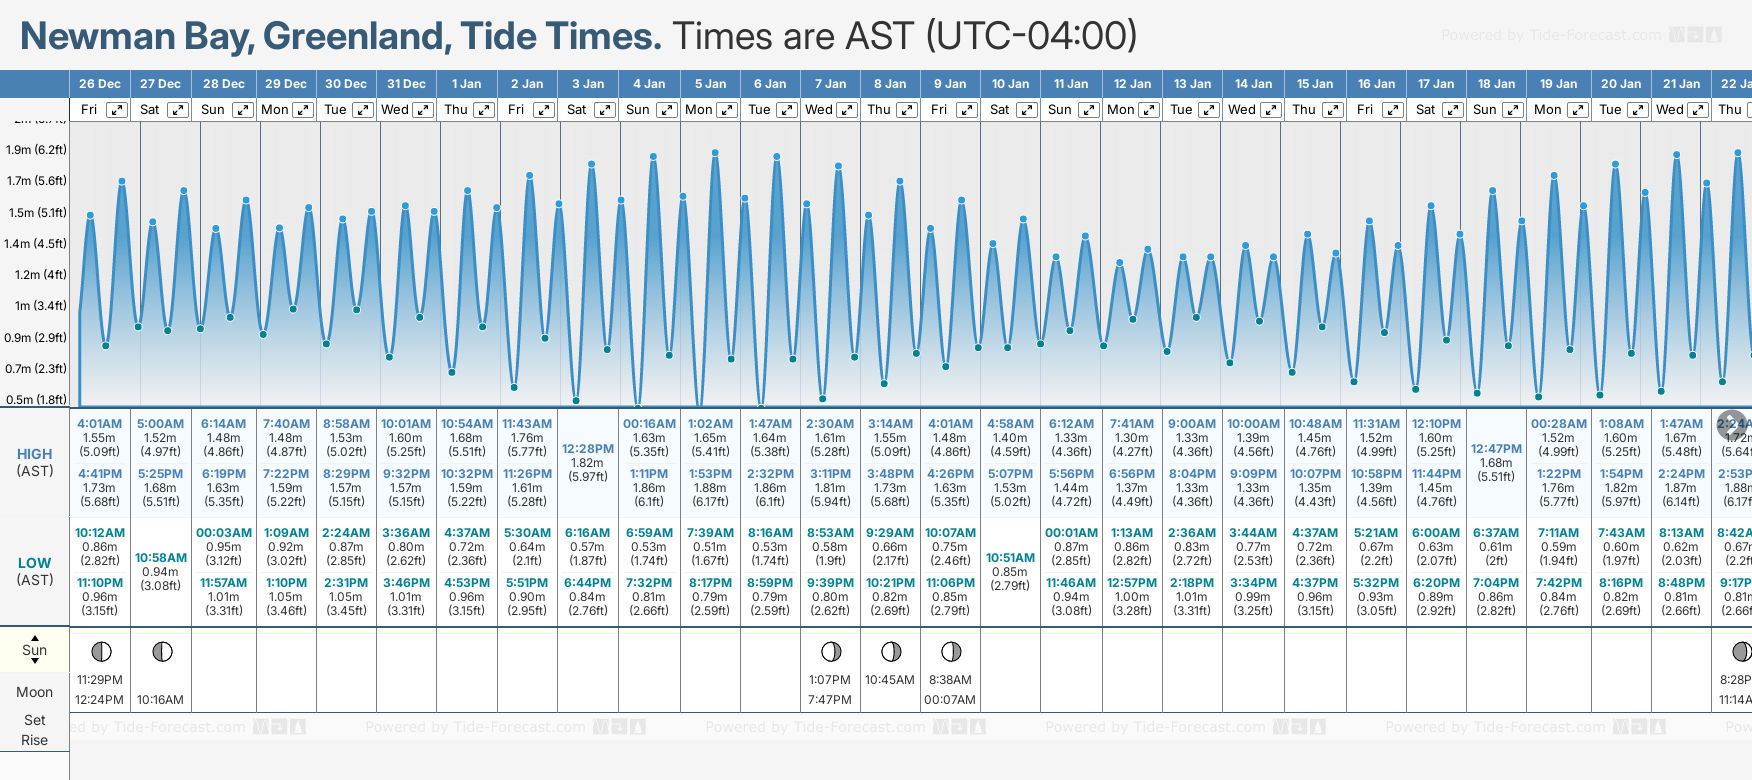This screenshot has height=780, width=1752.
Task: Click the HIGH (AST) row label
Action: tap(35, 462)
